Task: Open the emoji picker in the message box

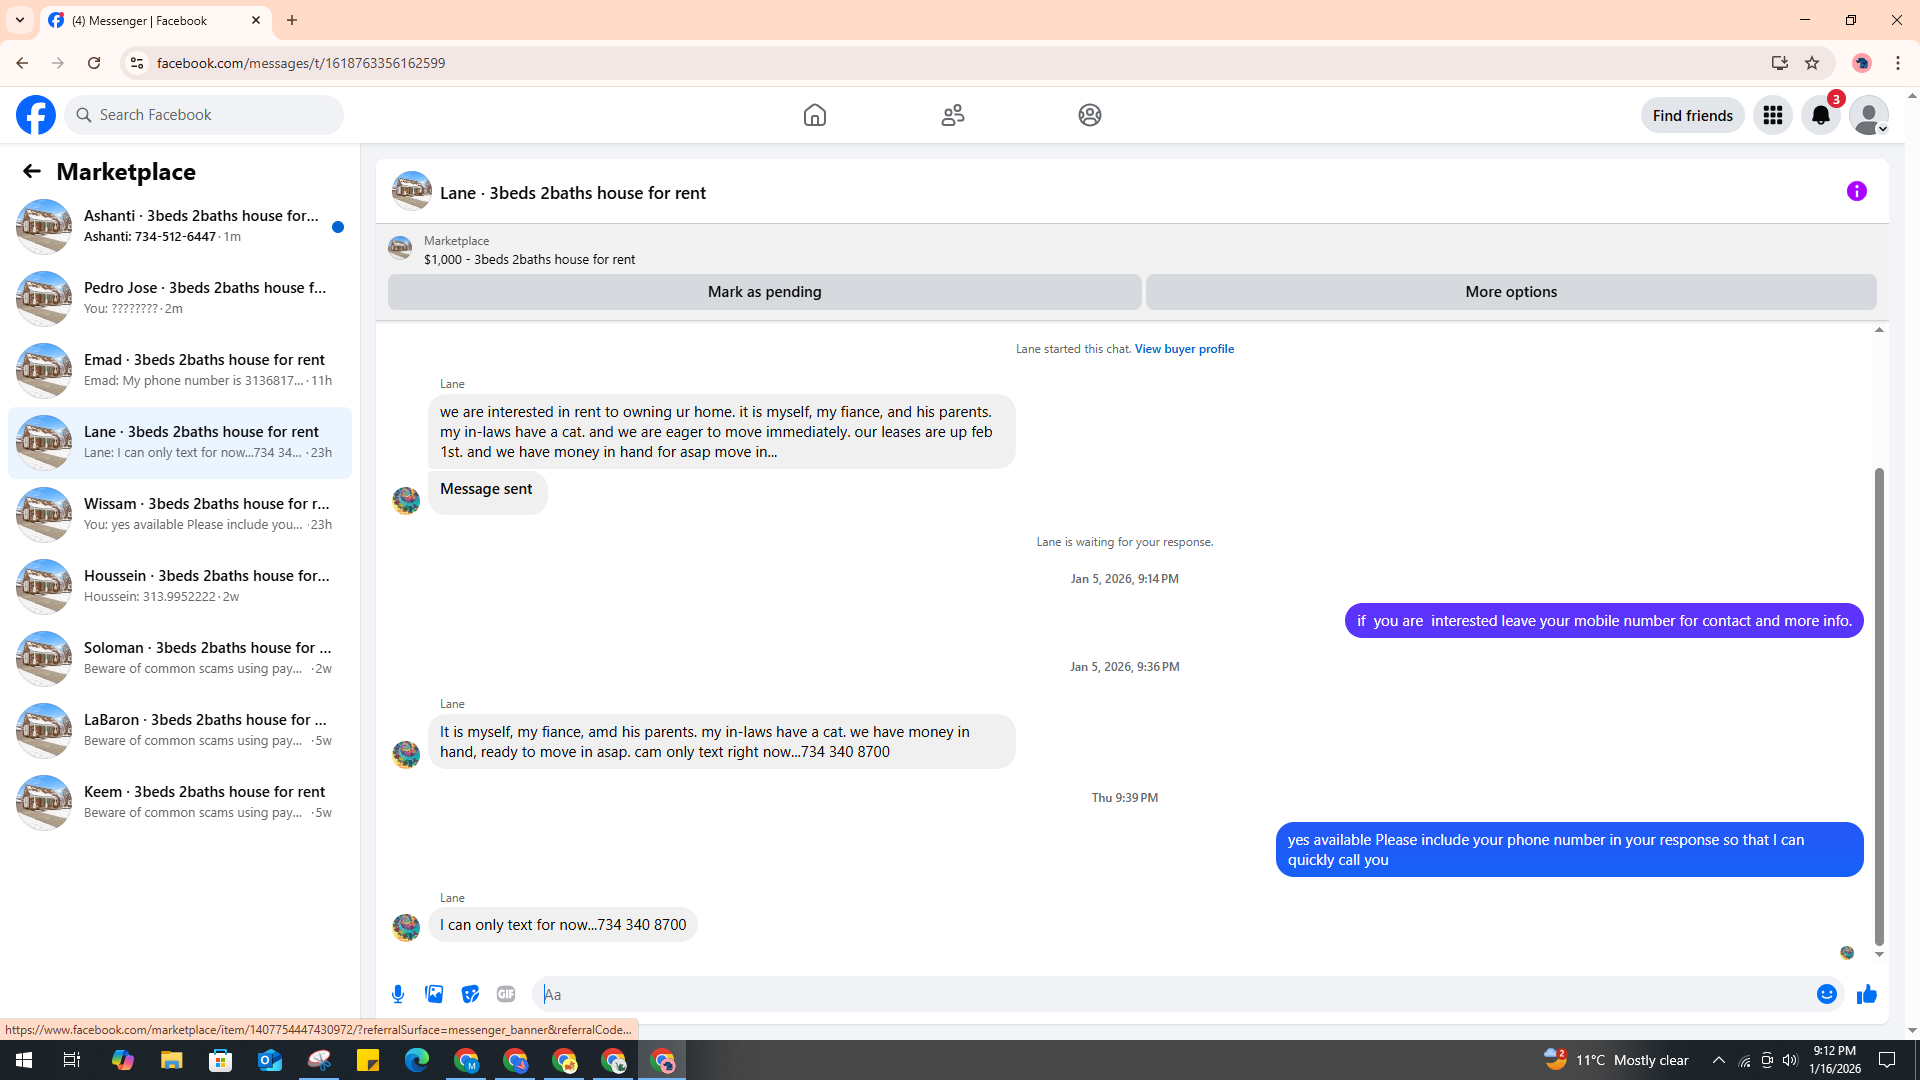Action: tap(1826, 994)
